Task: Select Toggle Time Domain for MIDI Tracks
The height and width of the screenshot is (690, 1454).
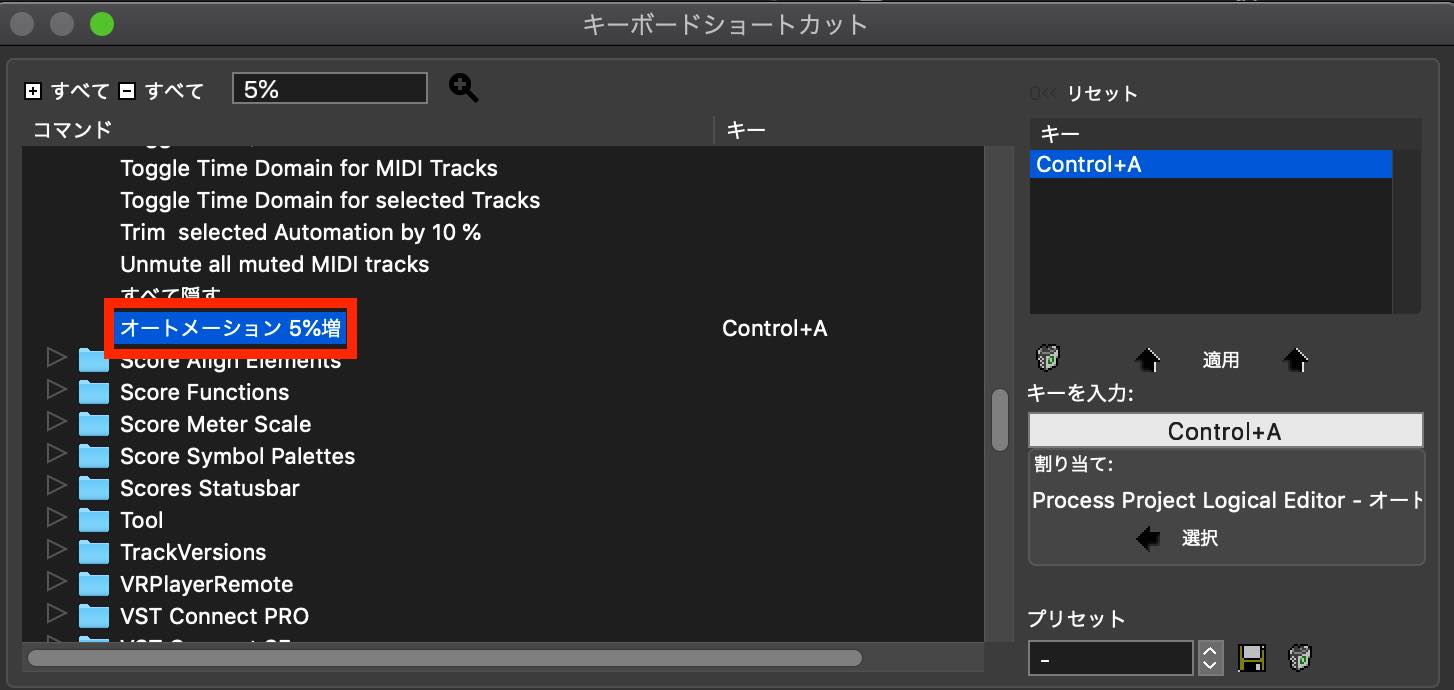Action: [309, 168]
